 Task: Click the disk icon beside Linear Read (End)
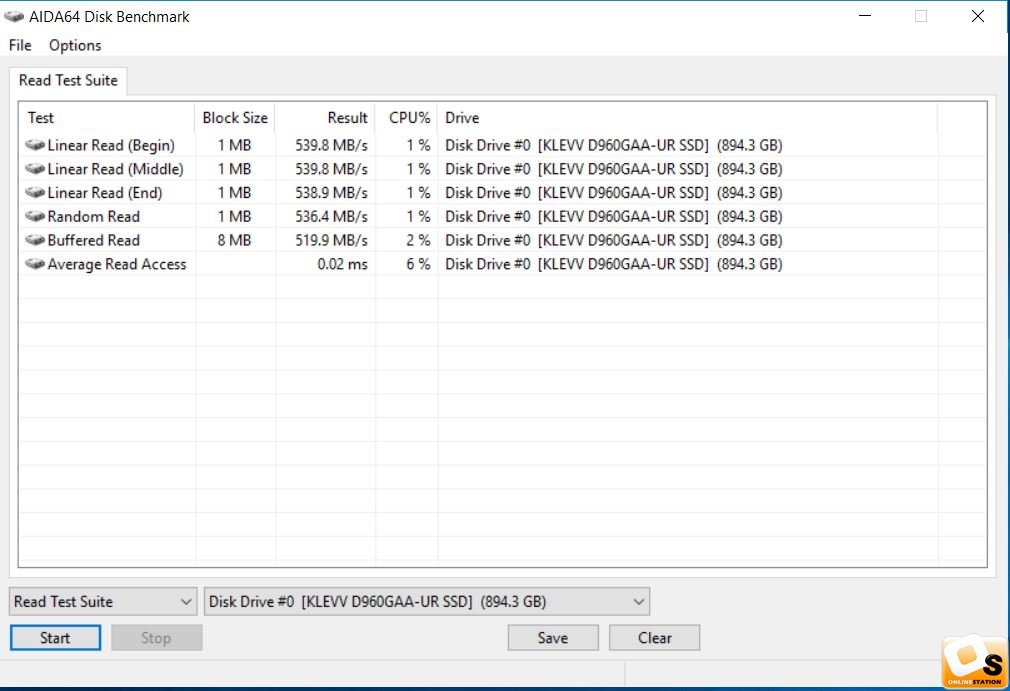35,193
